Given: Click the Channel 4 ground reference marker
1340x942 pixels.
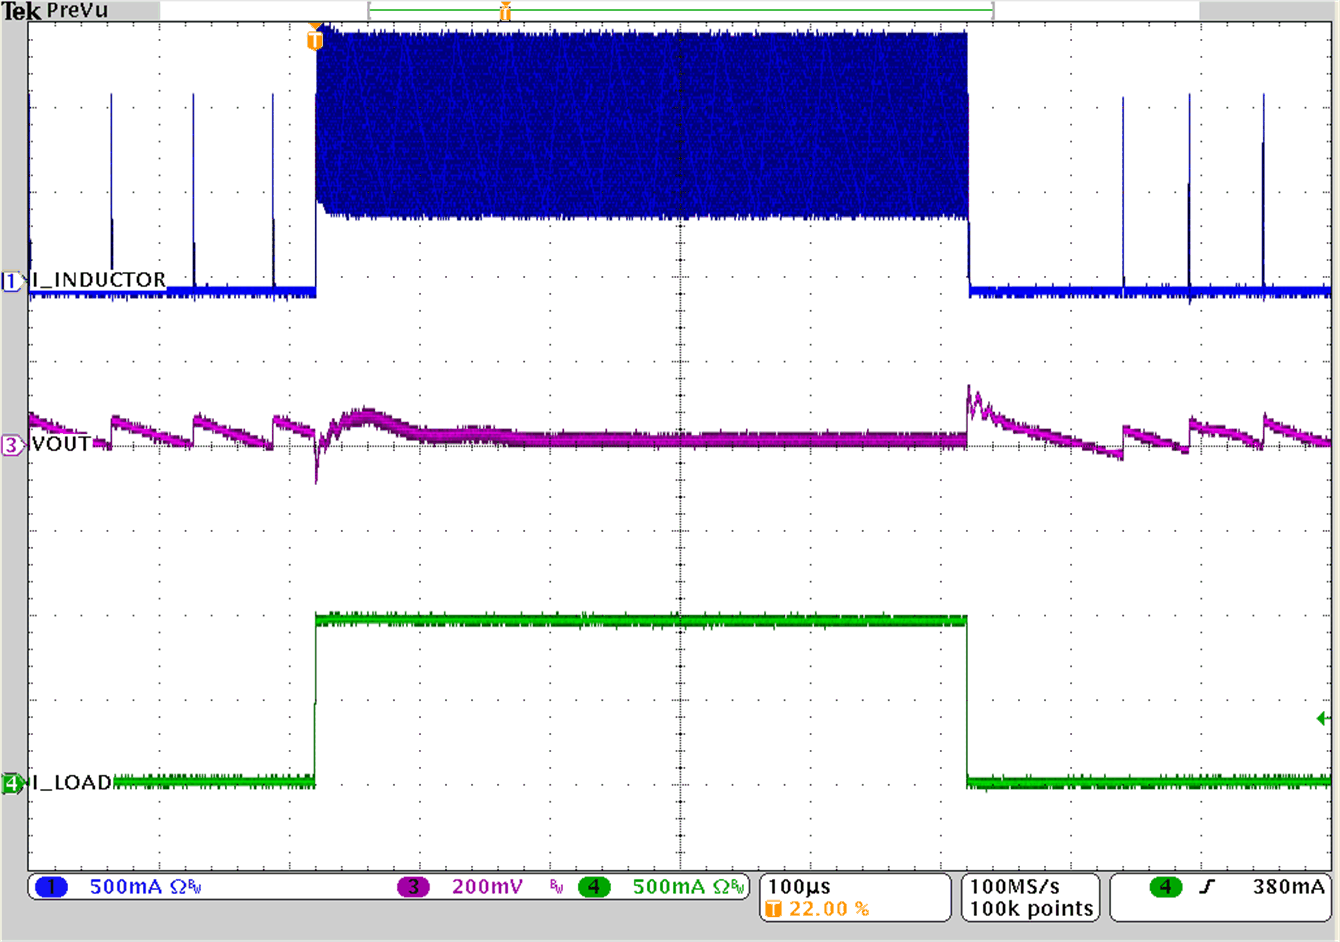Looking at the screenshot, I should (10, 783).
